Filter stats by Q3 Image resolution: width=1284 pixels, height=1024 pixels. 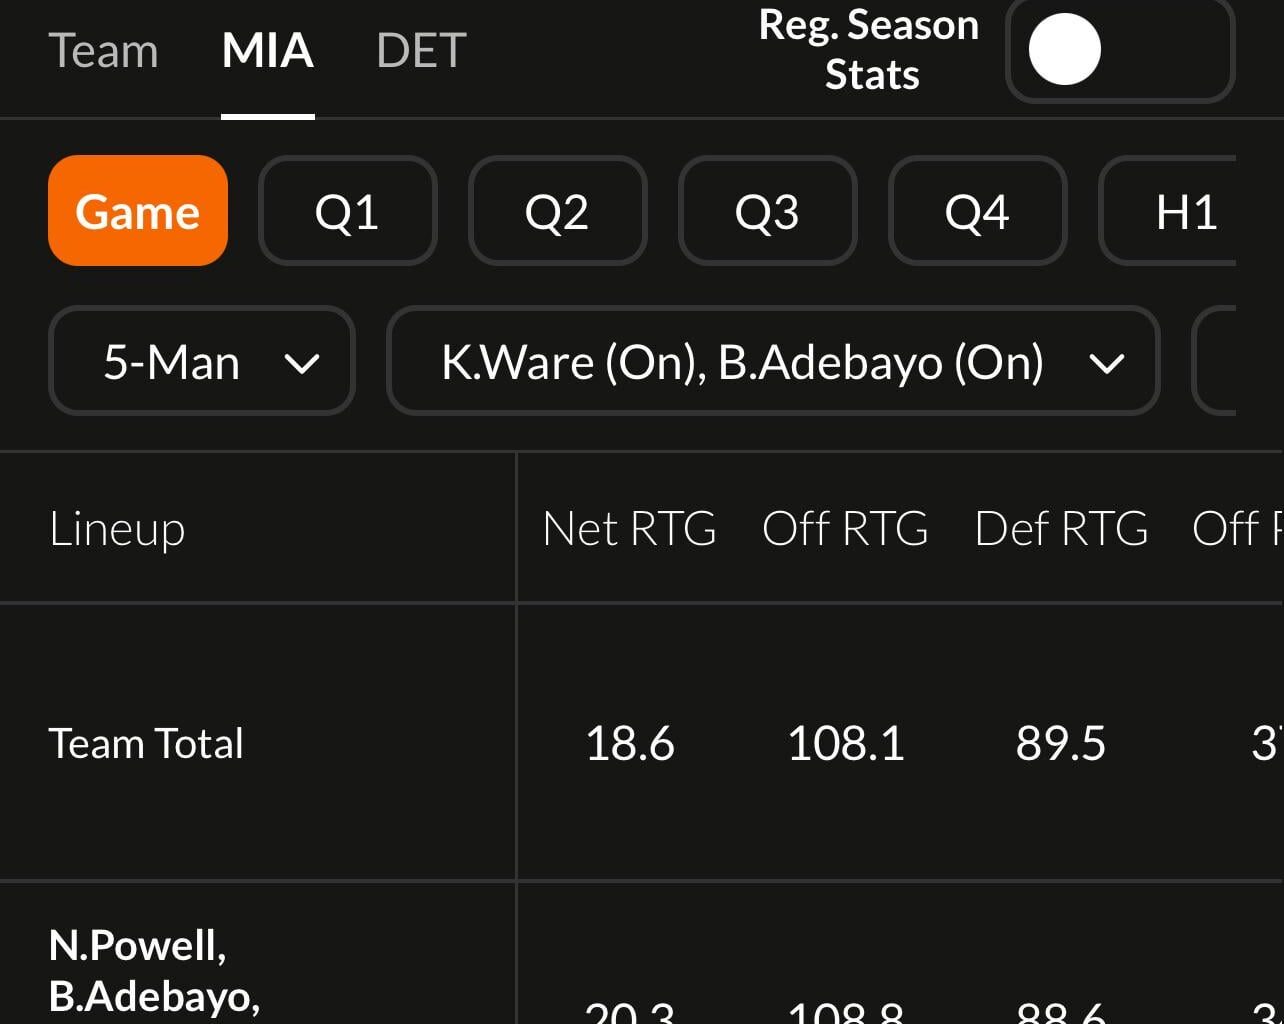pos(768,211)
